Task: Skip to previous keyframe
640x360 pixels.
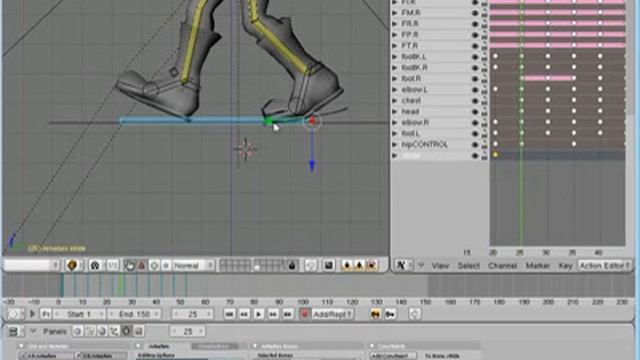Action: pyautogui.click(x=244, y=314)
